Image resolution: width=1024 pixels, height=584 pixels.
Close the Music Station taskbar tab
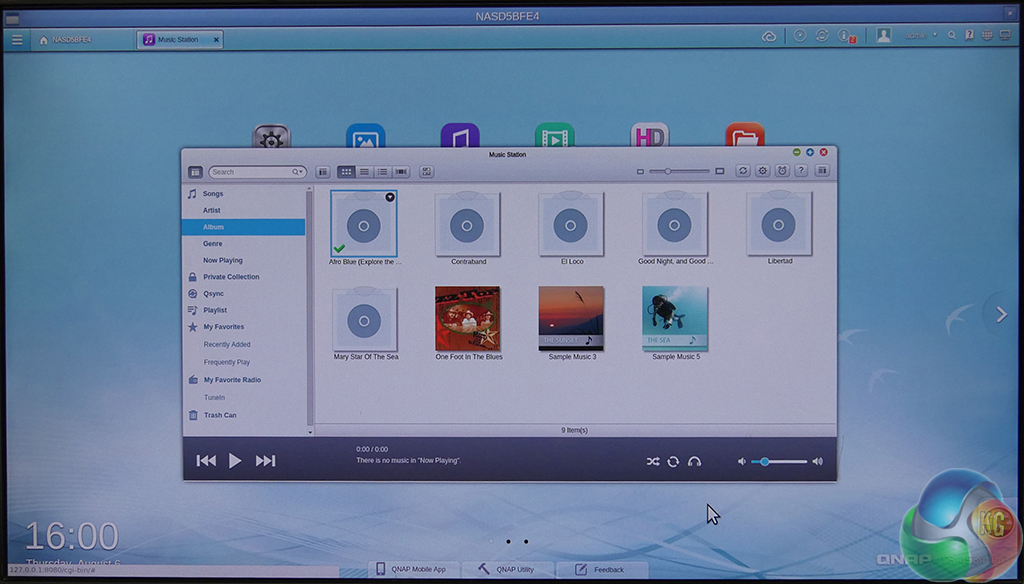tap(216, 40)
